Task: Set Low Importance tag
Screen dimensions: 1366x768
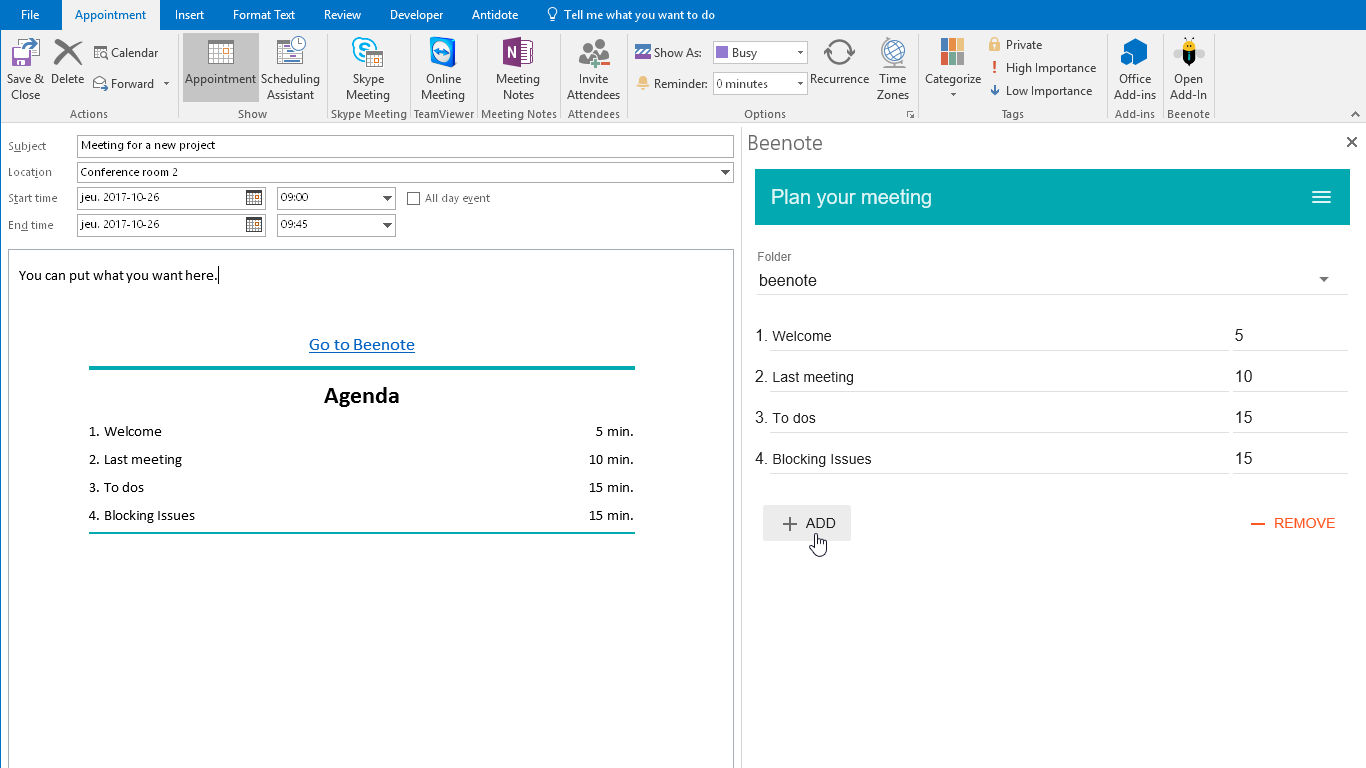Action: (x=1040, y=91)
